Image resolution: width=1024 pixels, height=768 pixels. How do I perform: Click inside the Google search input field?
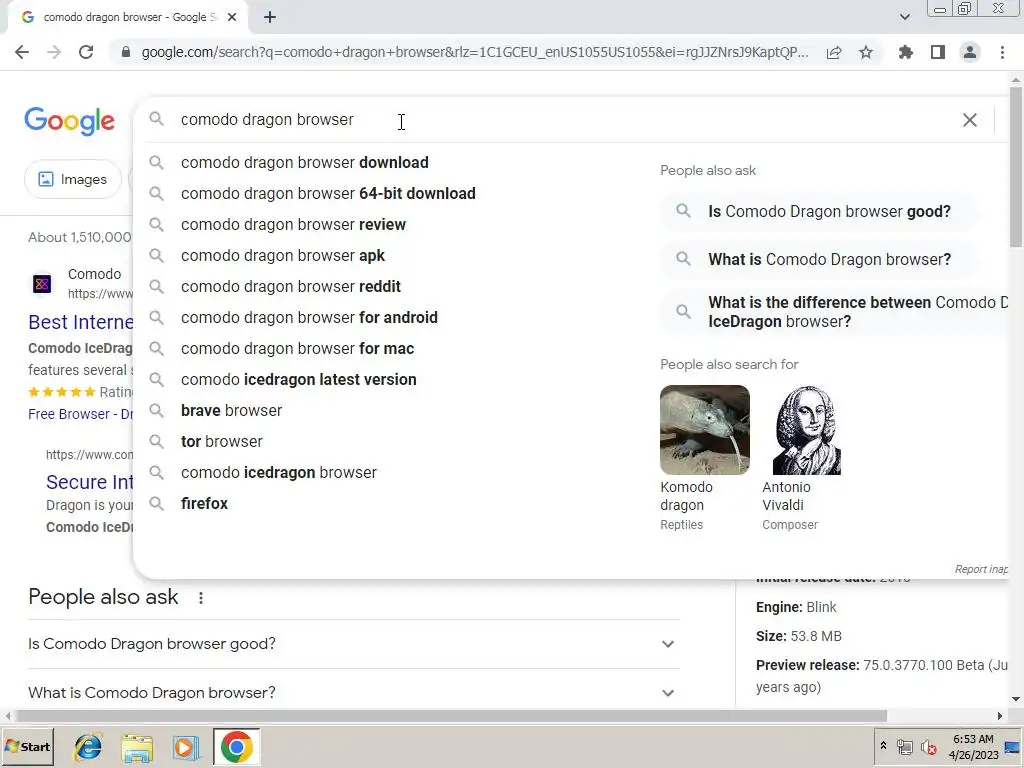point(562,120)
